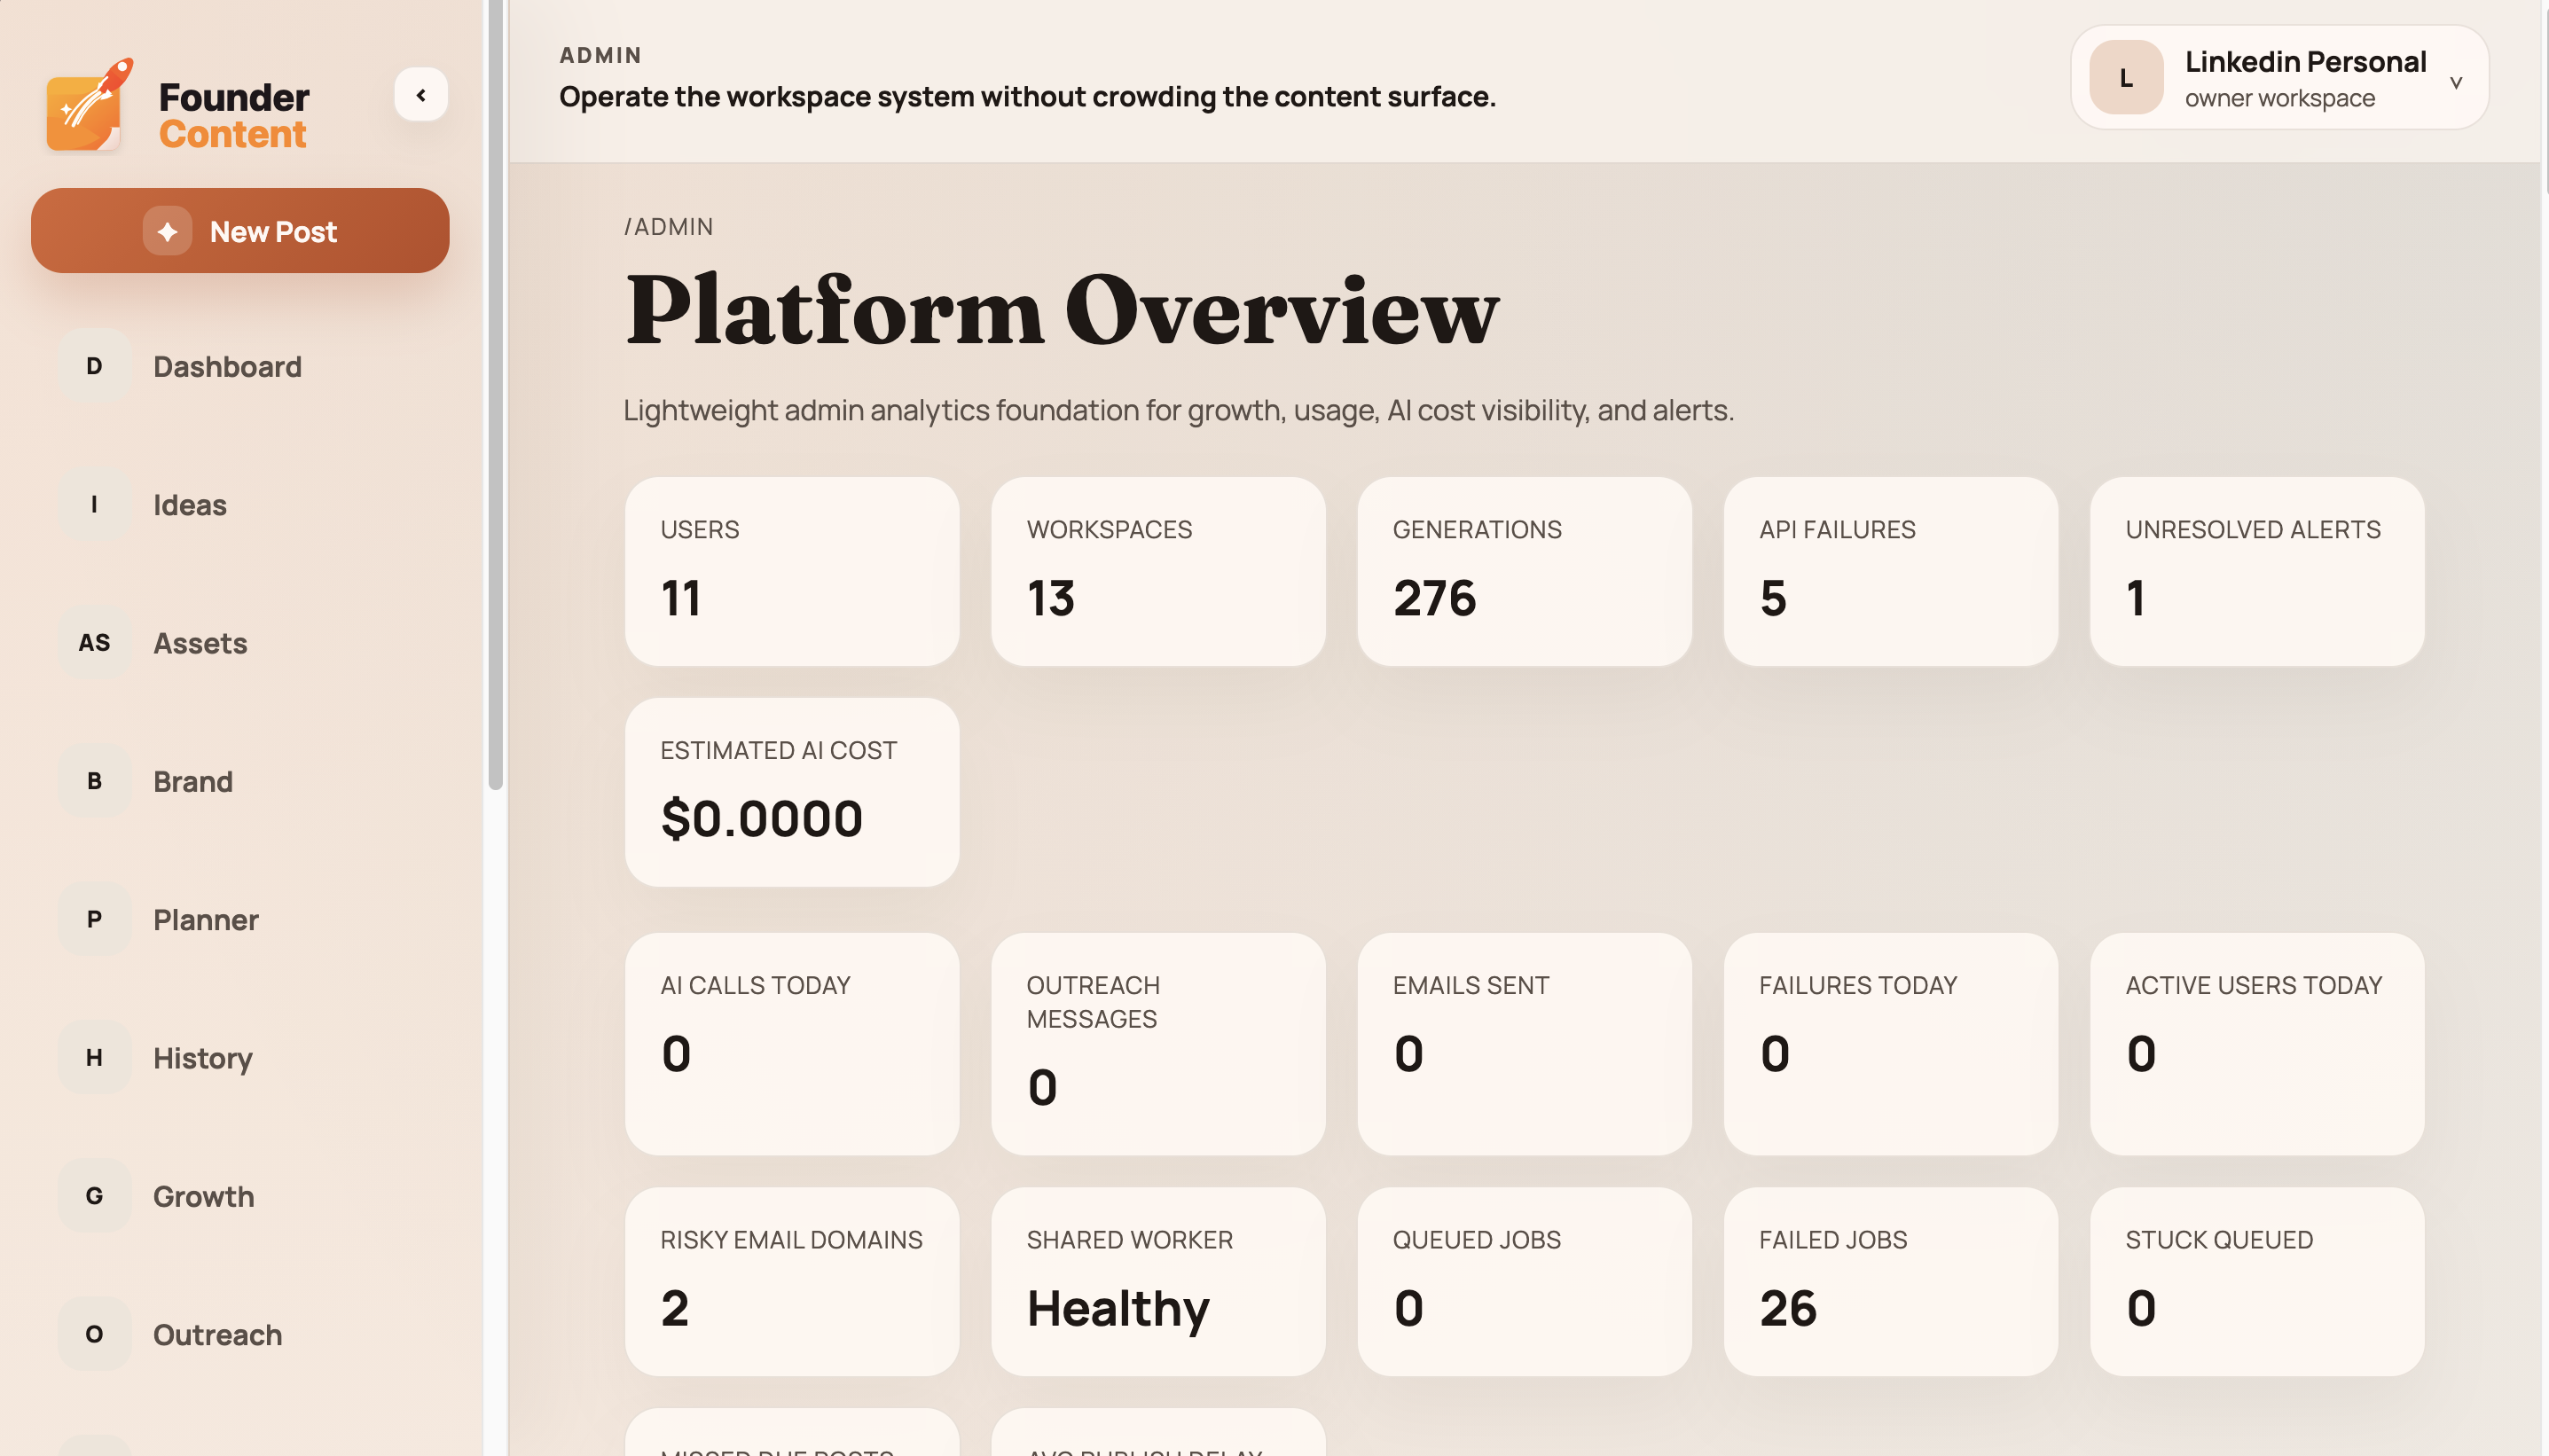Open the Growth section
Viewport: 2549px width, 1456px height.
pyautogui.click(x=240, y=1196)
